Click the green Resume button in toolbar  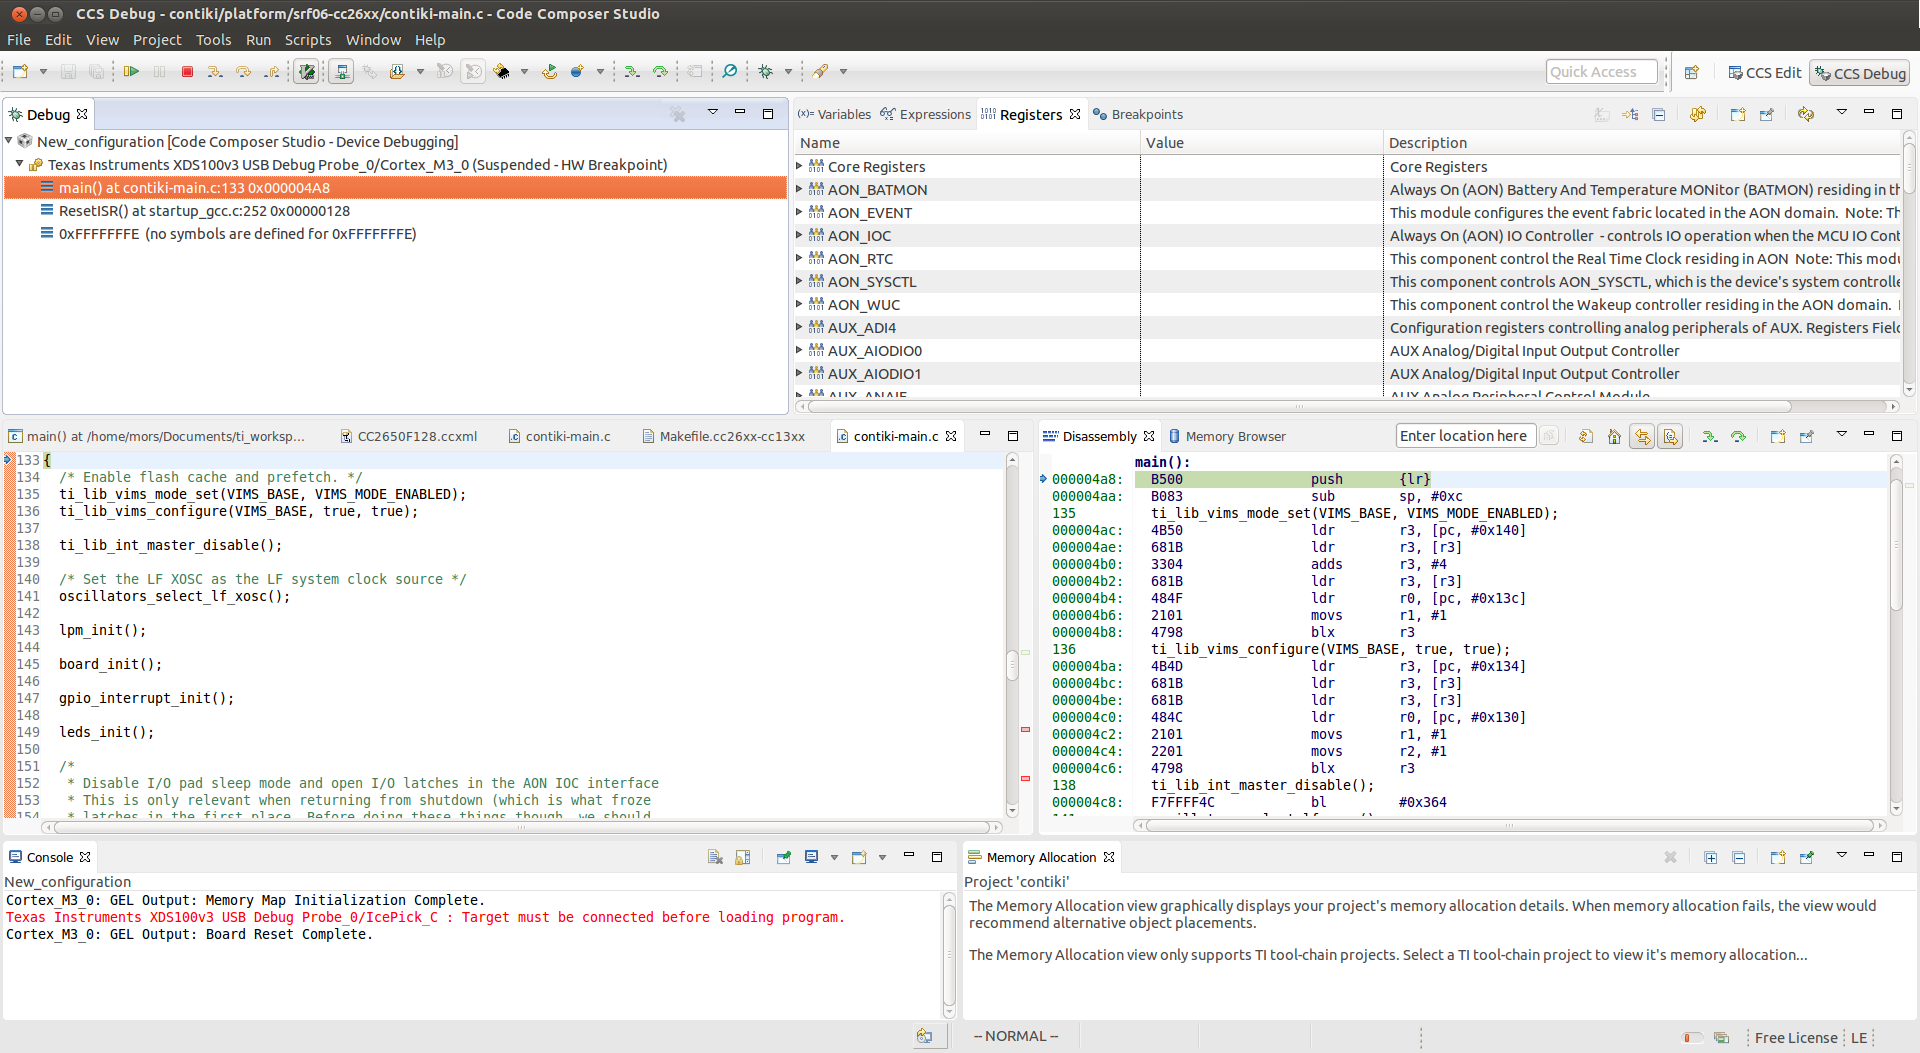coord(131,72)
